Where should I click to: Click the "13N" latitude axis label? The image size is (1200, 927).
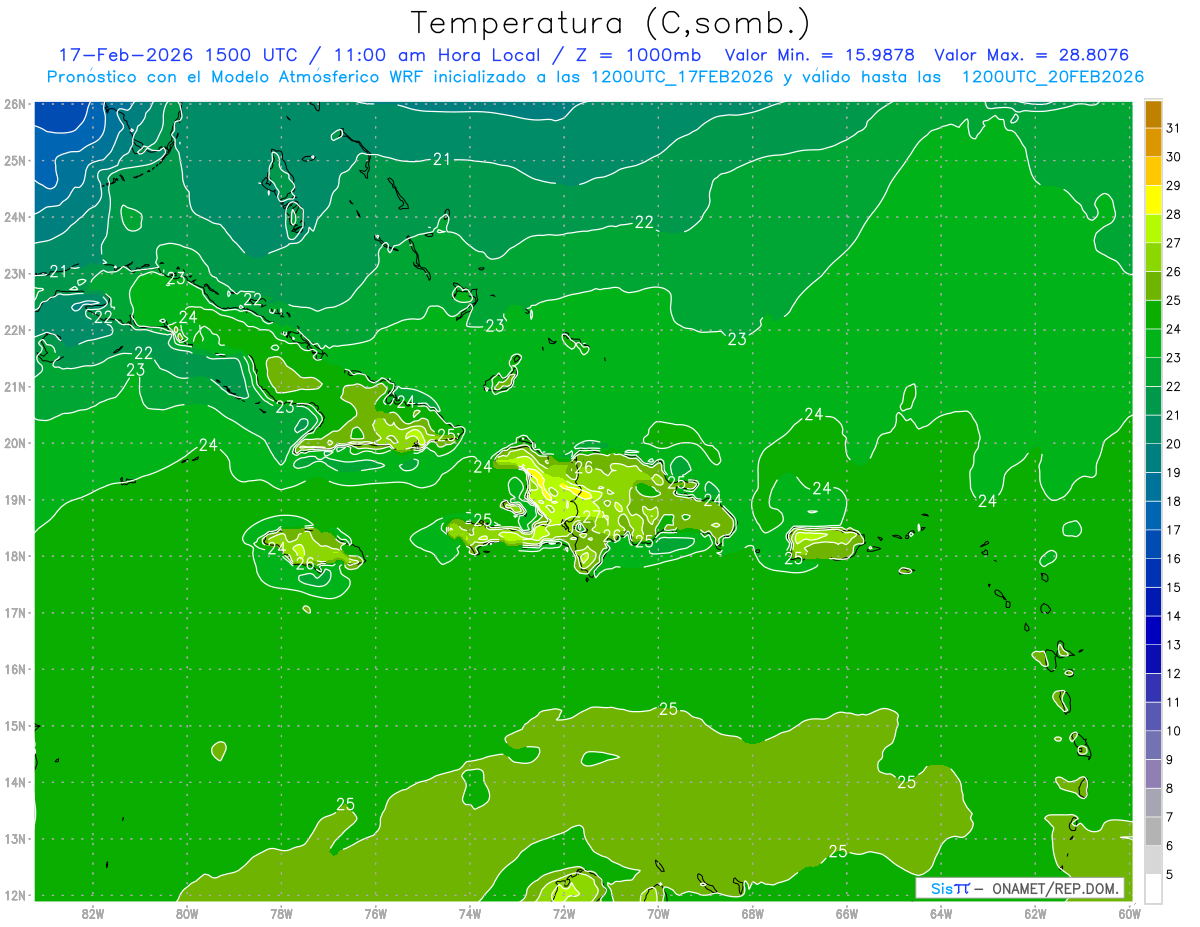point(14,839)
